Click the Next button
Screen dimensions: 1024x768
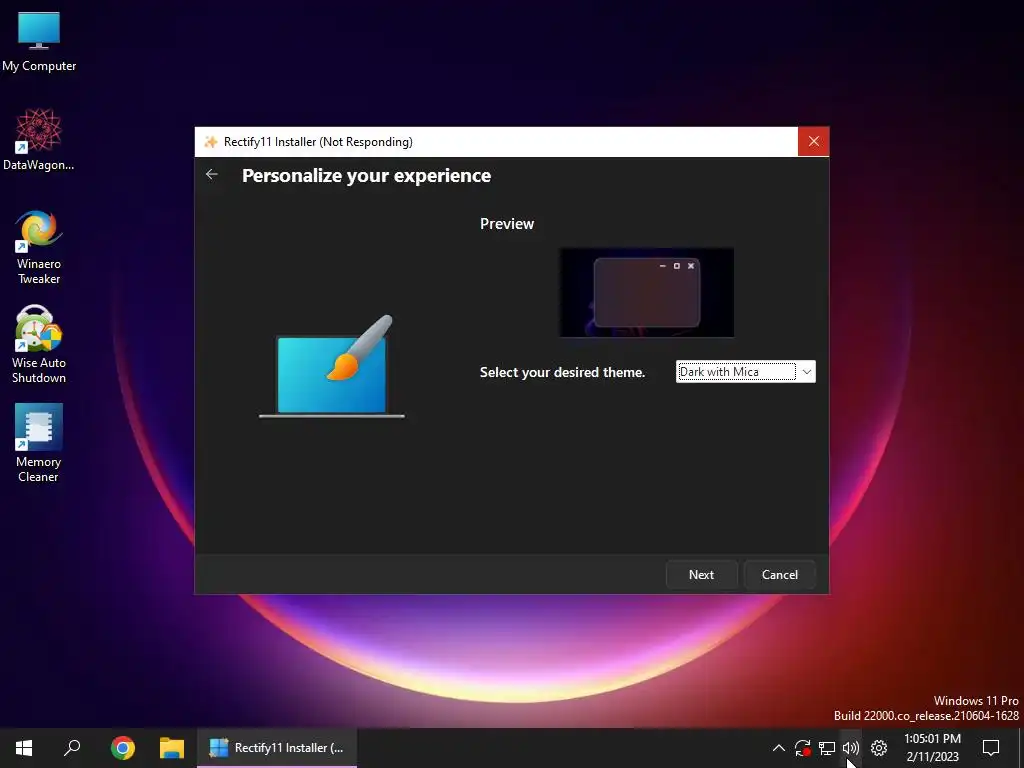pyautogui.click(x=701, y=575)
